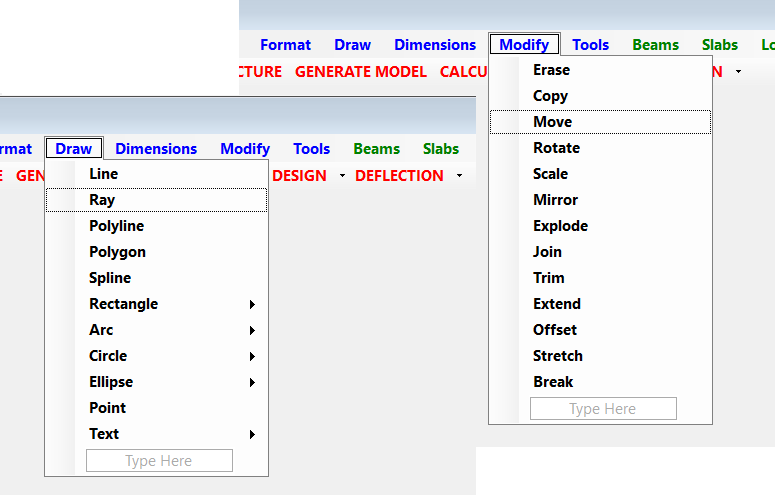
Task: Select Erase in the Modify menu
Action: [600, 70]
